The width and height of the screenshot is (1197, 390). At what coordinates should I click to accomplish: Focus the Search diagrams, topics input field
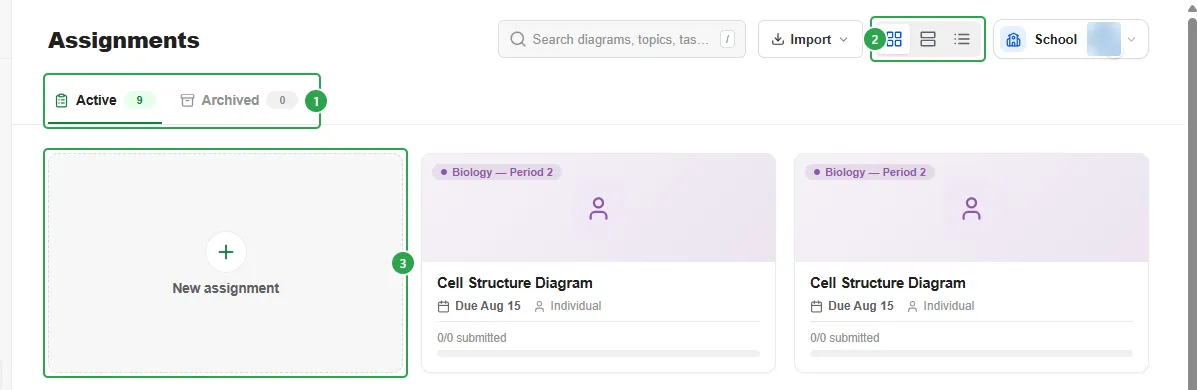click(x=621, y=39)
